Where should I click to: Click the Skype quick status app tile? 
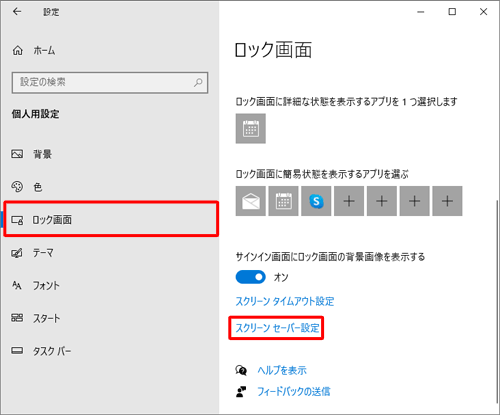click(x=316, y=201)
